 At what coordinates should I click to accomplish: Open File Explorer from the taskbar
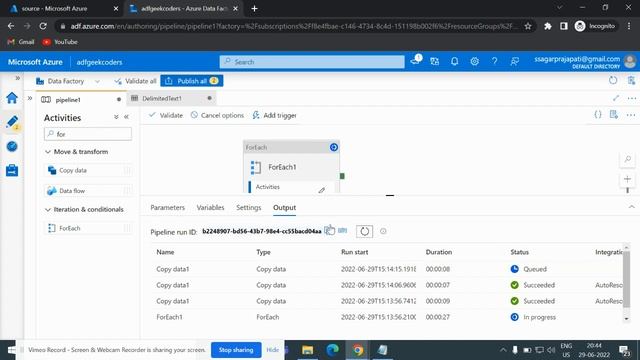[307, 350]
